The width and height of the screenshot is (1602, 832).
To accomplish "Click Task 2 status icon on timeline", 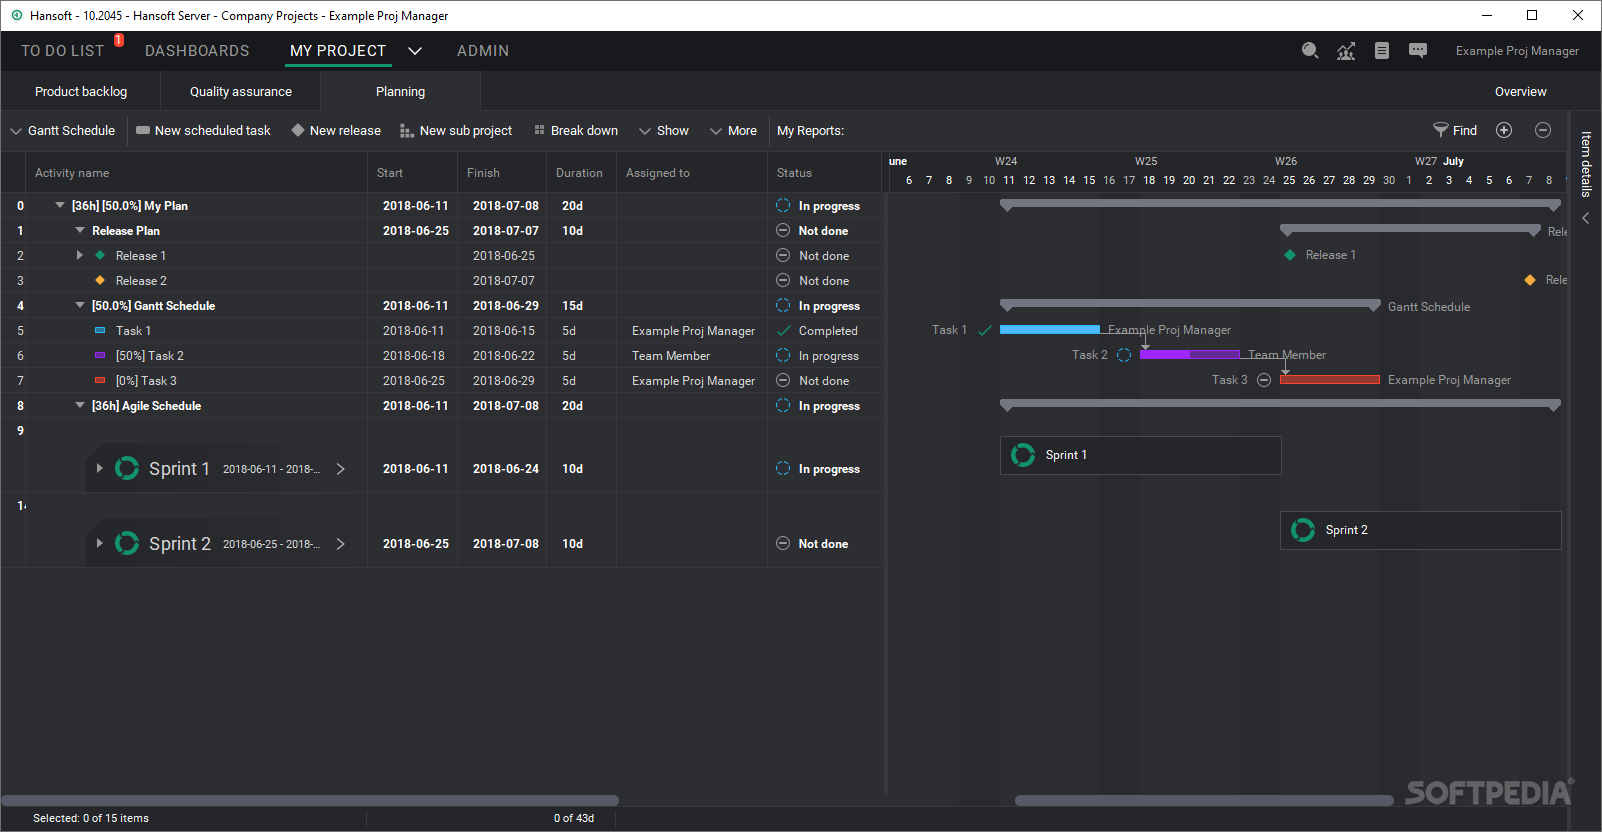I will [1124, 355].
